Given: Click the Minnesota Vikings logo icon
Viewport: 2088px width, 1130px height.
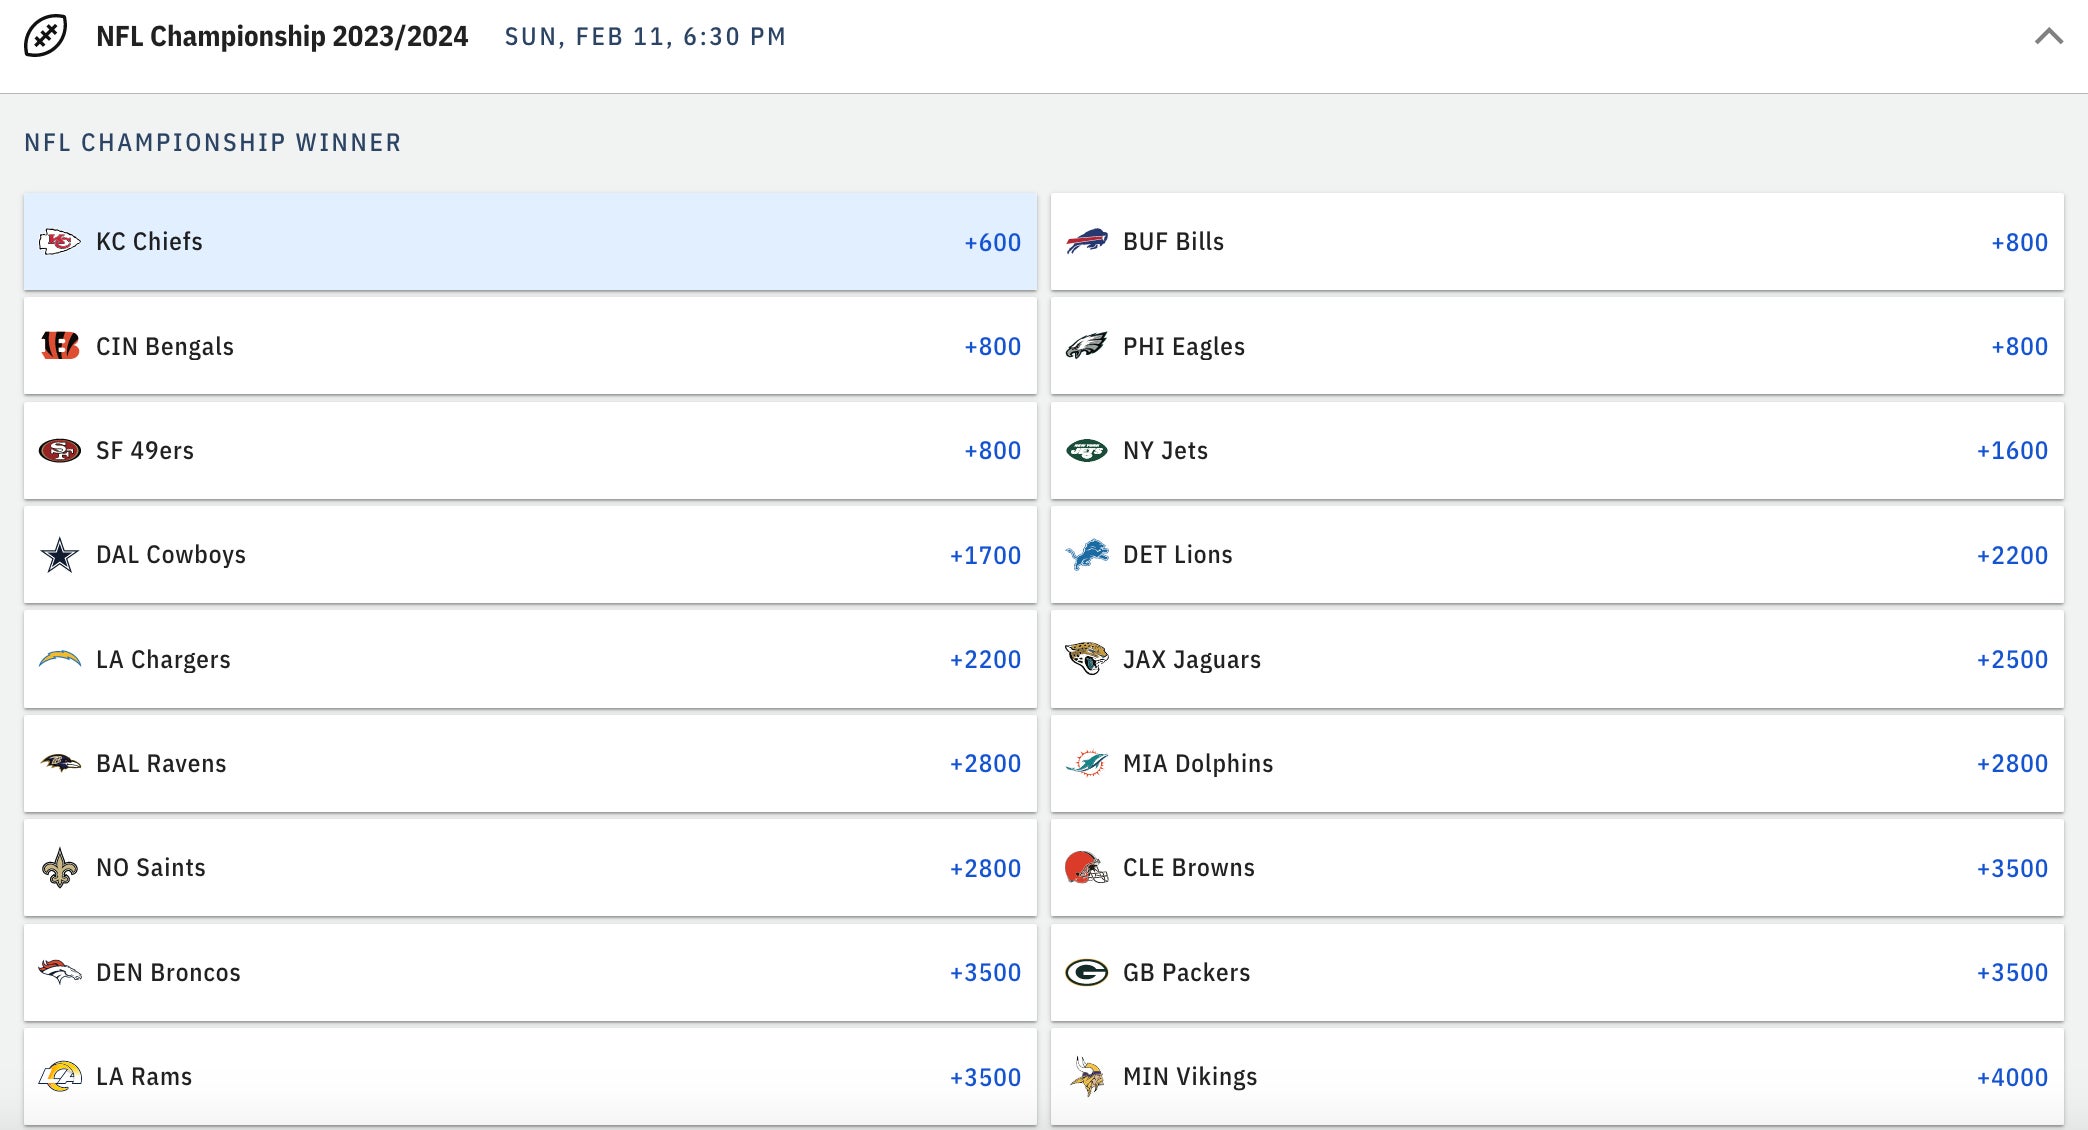Looking at the screenshot, I should tap(1086, 1077).
